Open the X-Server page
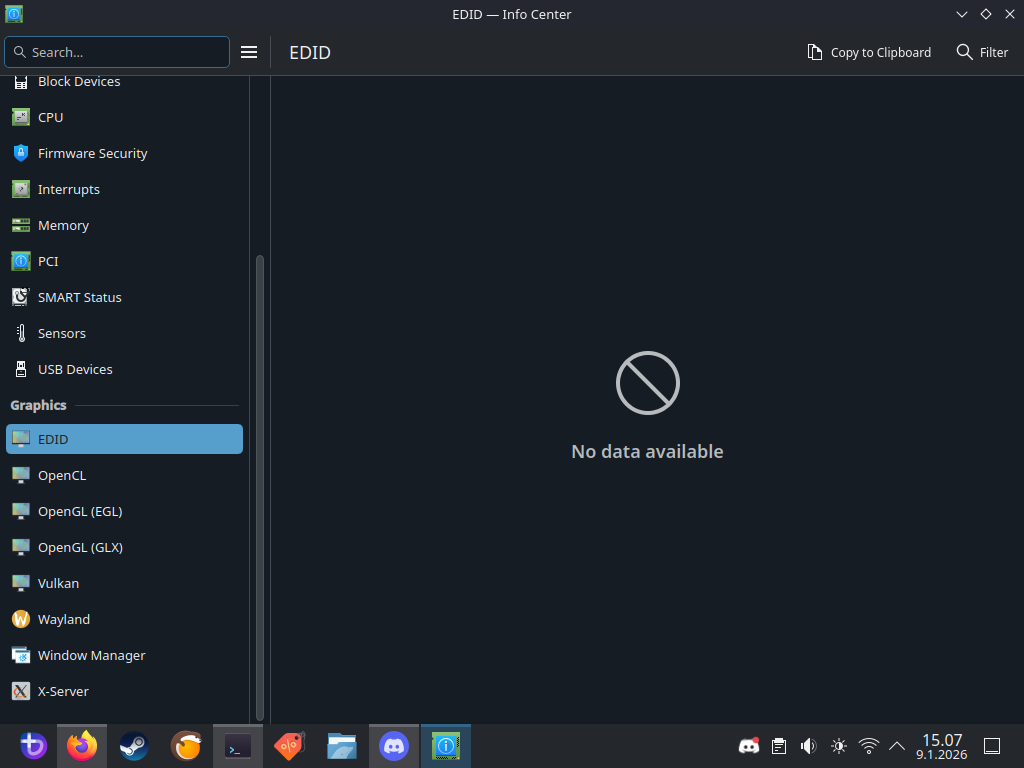Image resolution: width=1024 pixels, height=768 pixels. click(x=124, y=691)
